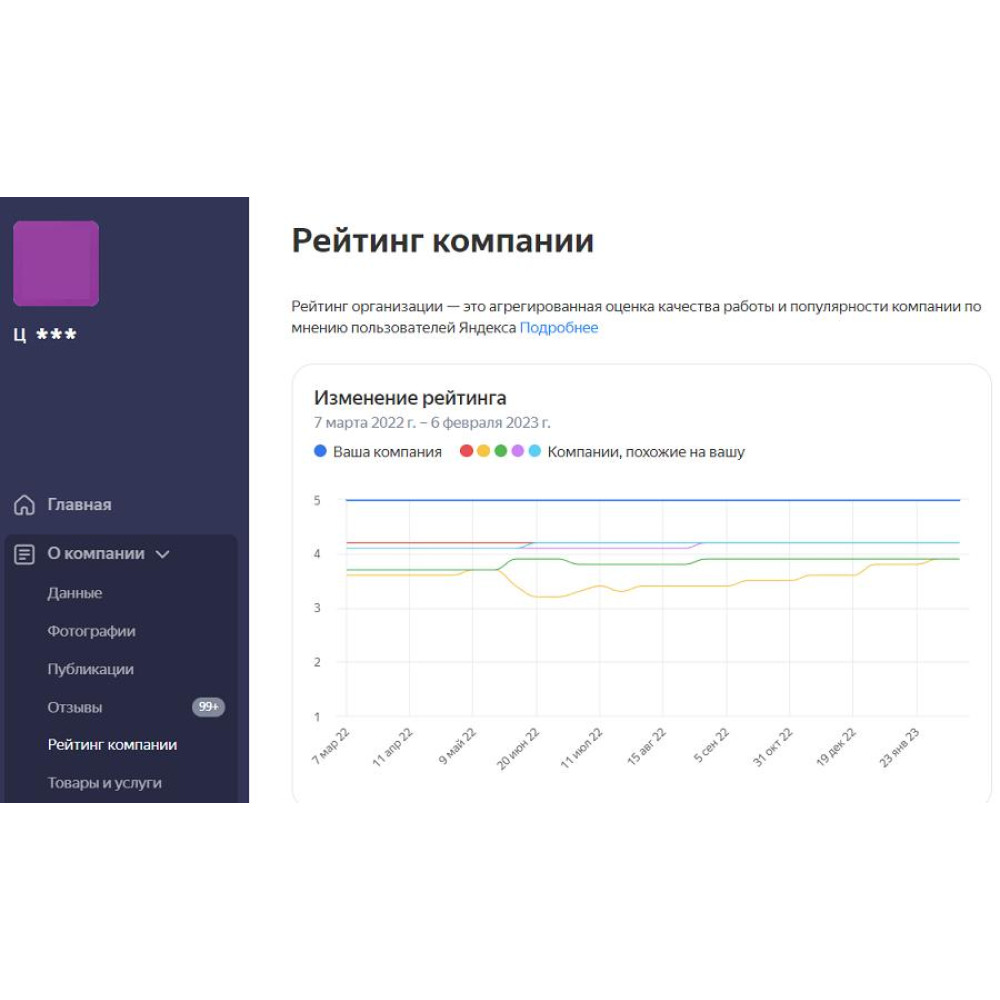Click the red competitor legend dot
The image size is (1000, 1000).
pyautogui.click(x=466, y=452)
